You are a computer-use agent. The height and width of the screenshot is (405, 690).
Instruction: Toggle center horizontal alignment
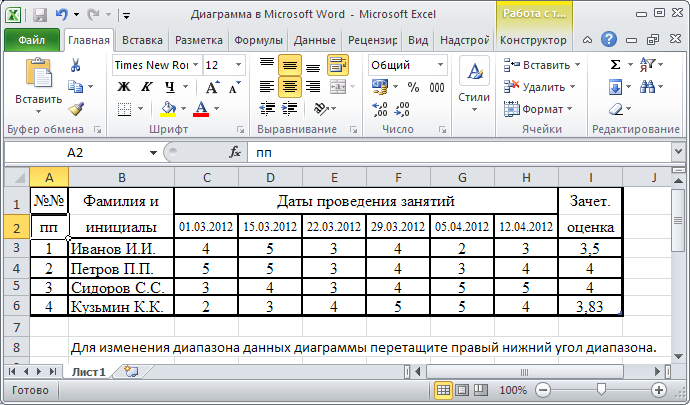pyautogui.click(x=289, y=86)
